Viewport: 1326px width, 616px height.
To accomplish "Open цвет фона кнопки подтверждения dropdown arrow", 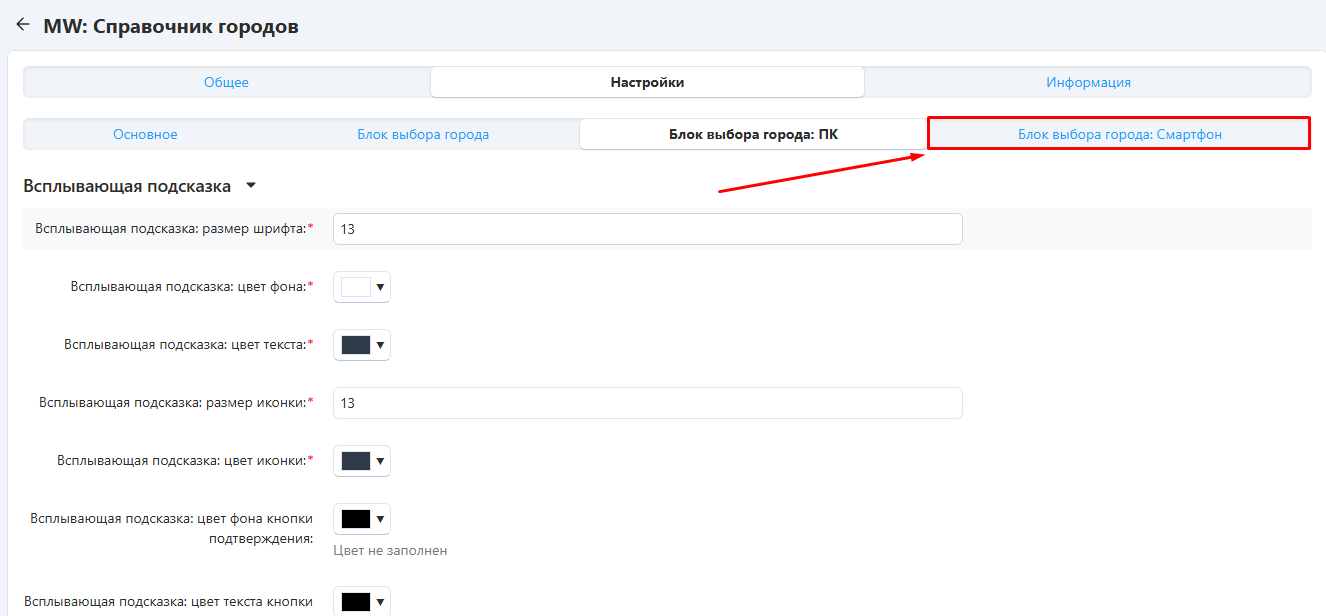I will tap(380, 519).
